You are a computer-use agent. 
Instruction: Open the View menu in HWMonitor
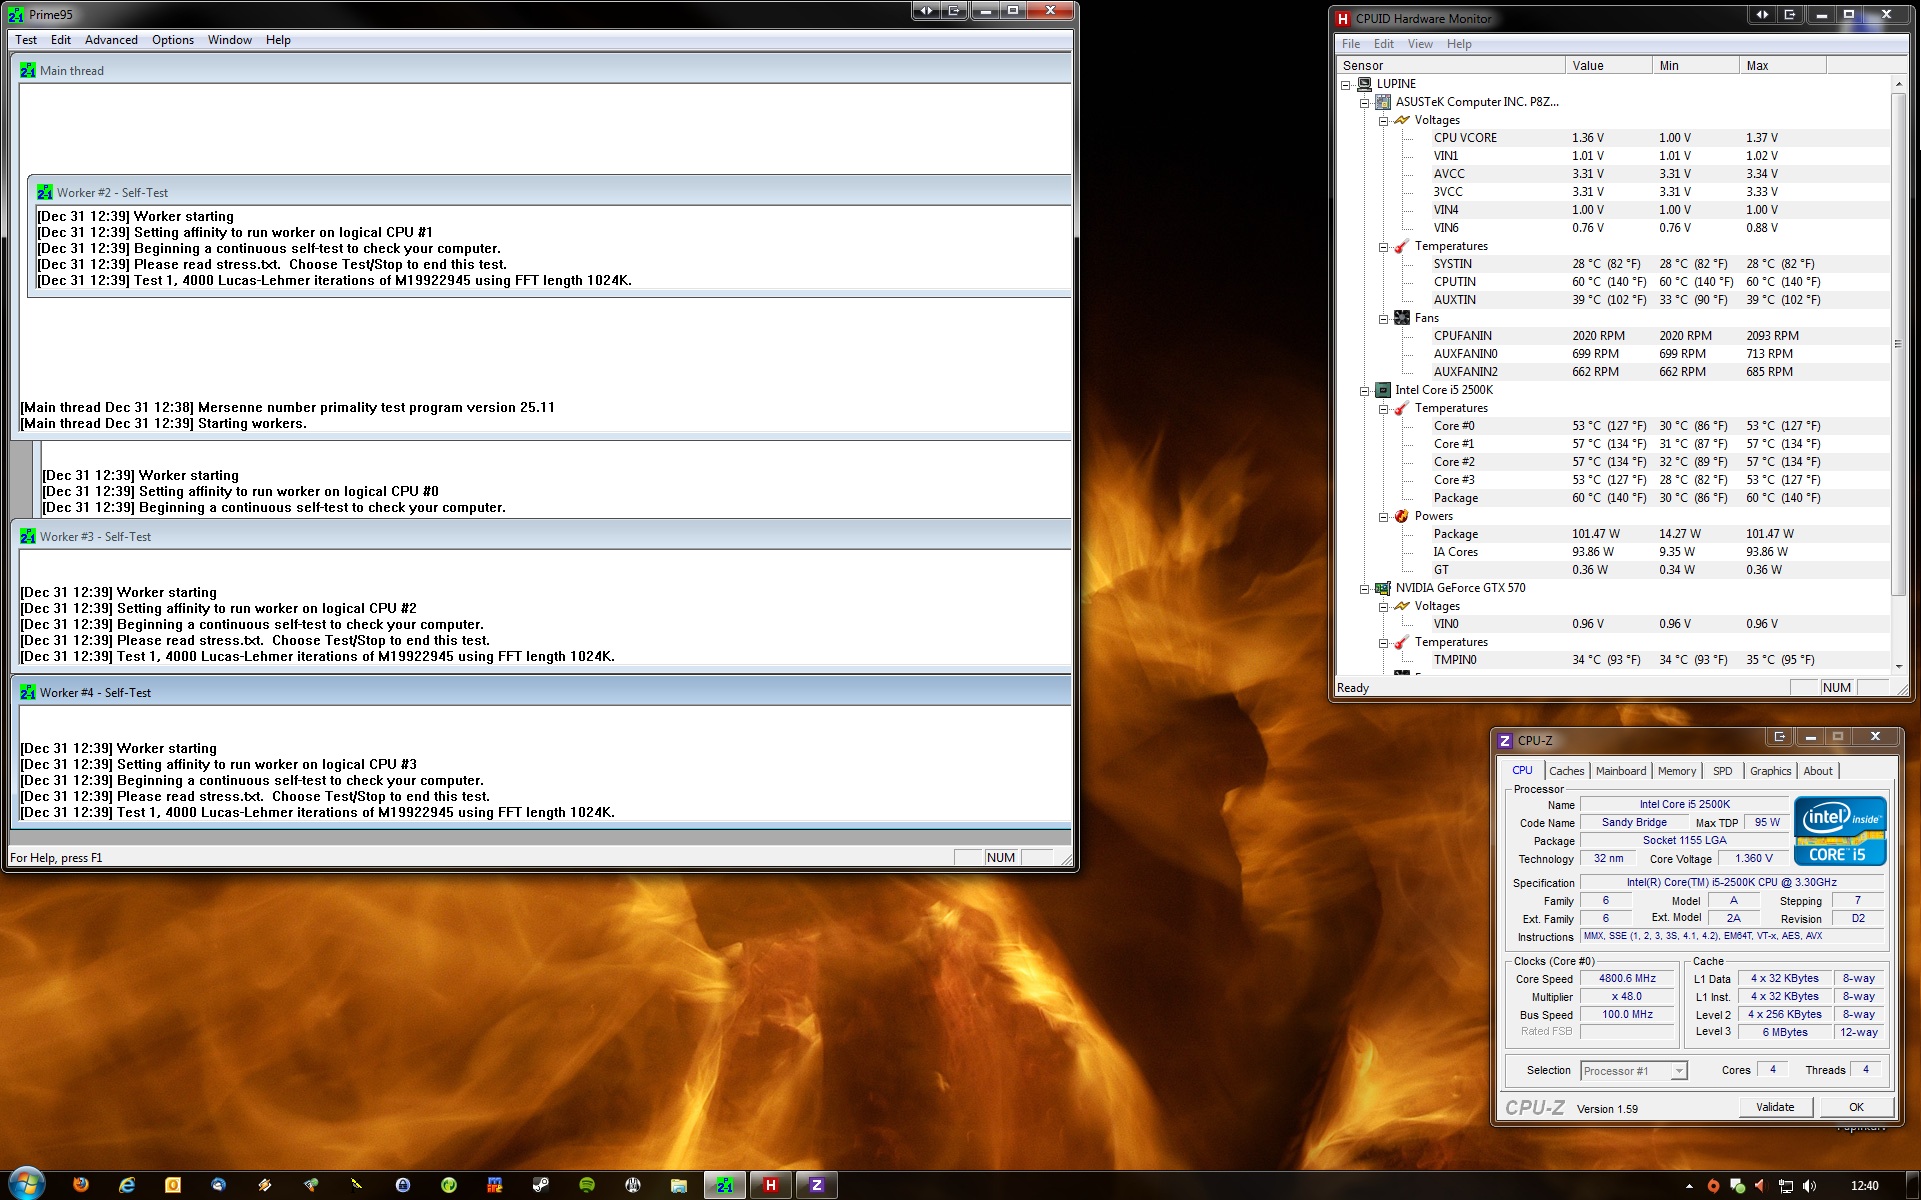point(1420,44)
